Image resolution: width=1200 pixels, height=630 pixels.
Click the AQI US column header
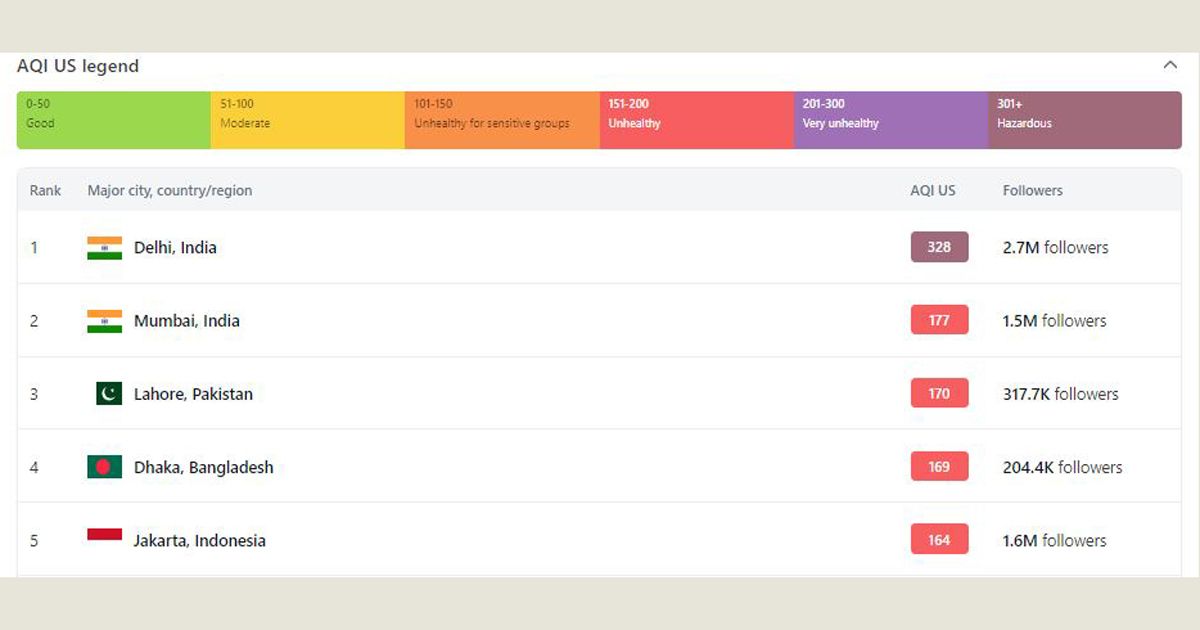(x=932, y=190)
